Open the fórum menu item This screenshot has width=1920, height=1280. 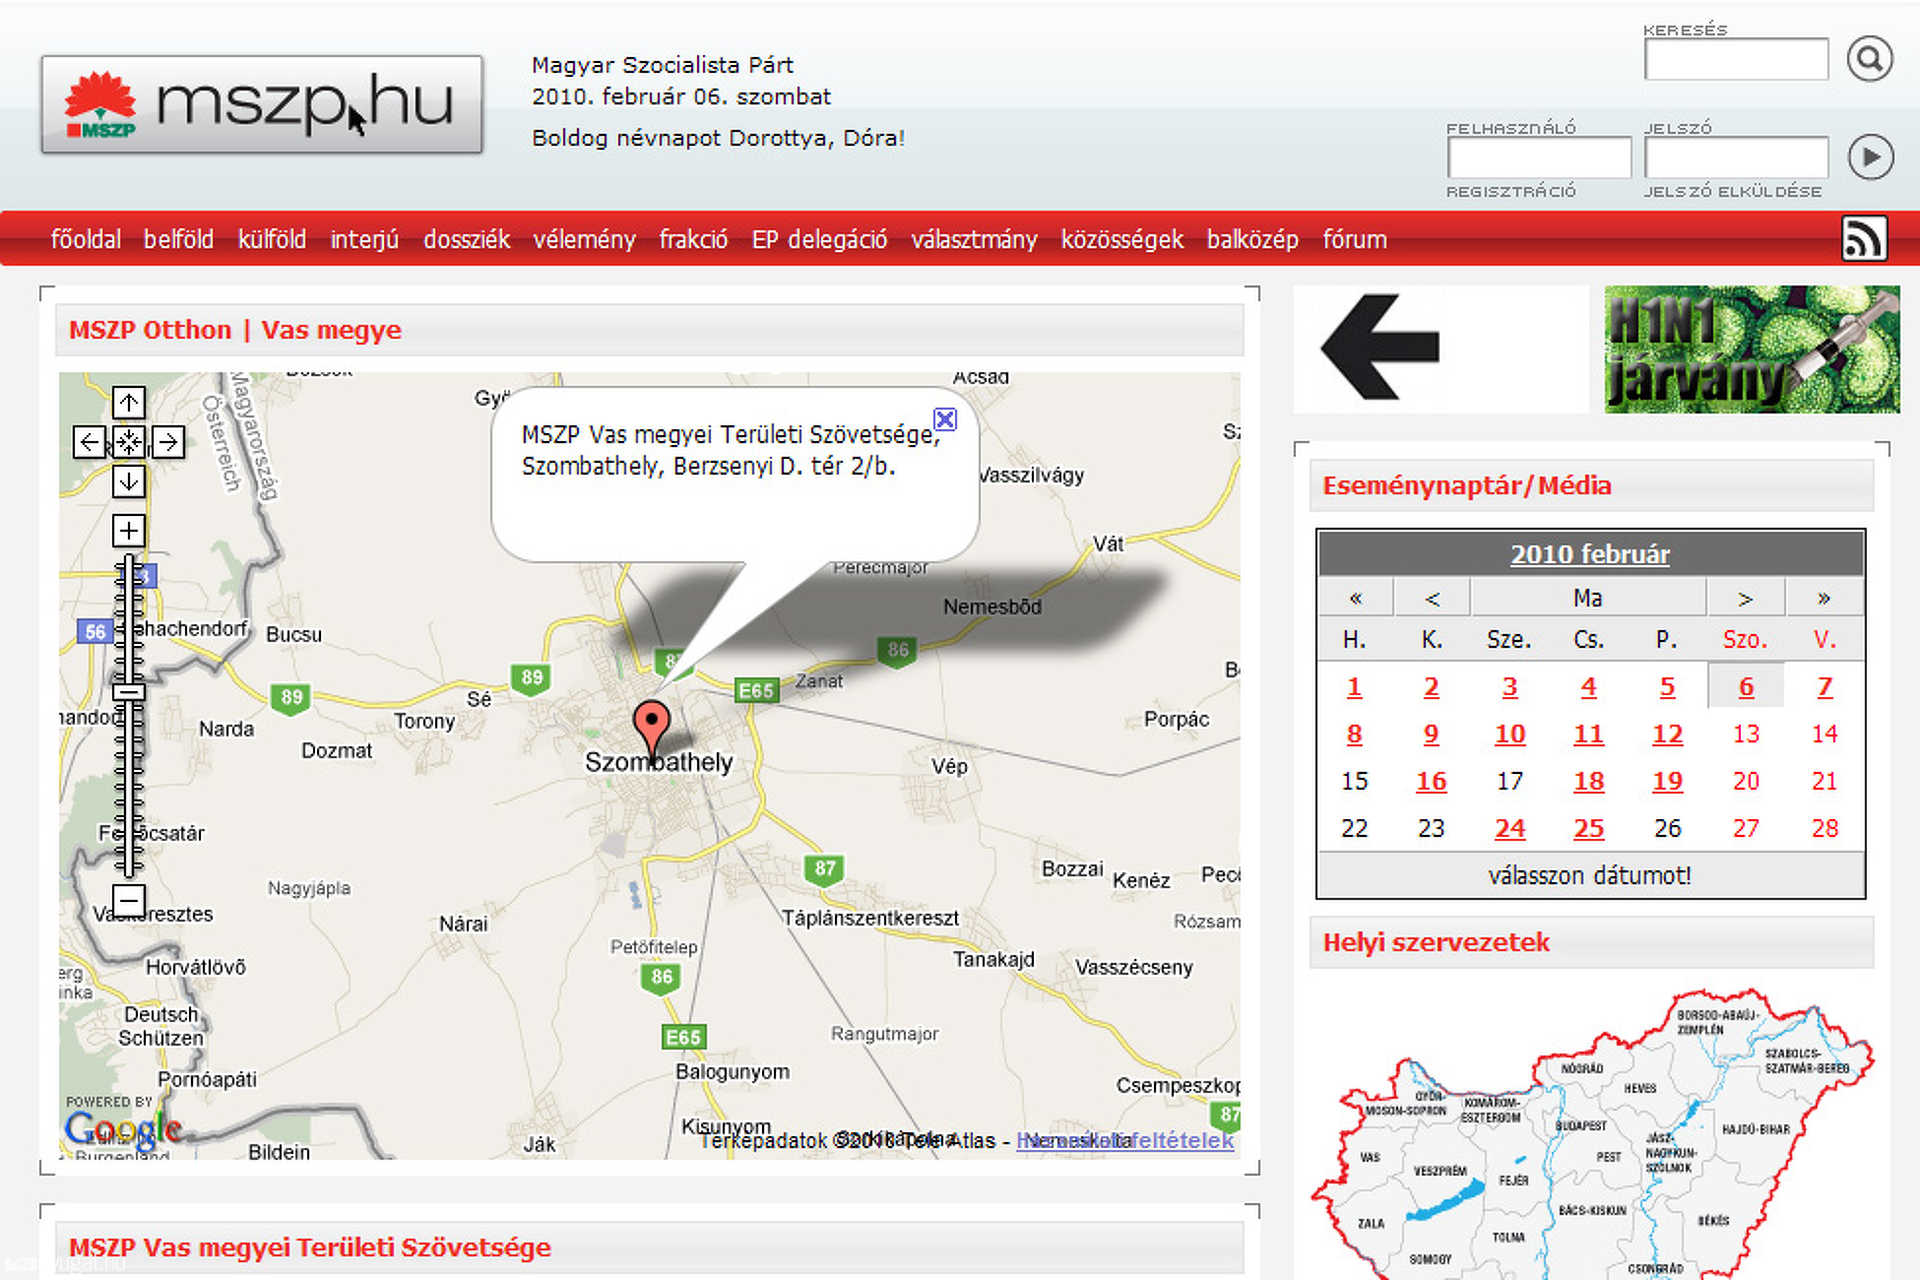(1355, 240)
